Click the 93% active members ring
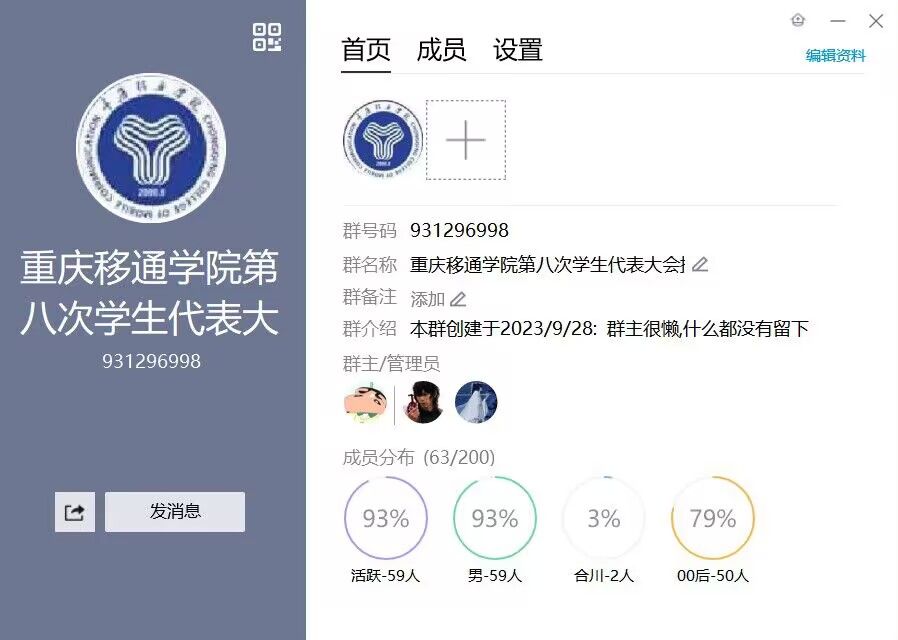 386,518
